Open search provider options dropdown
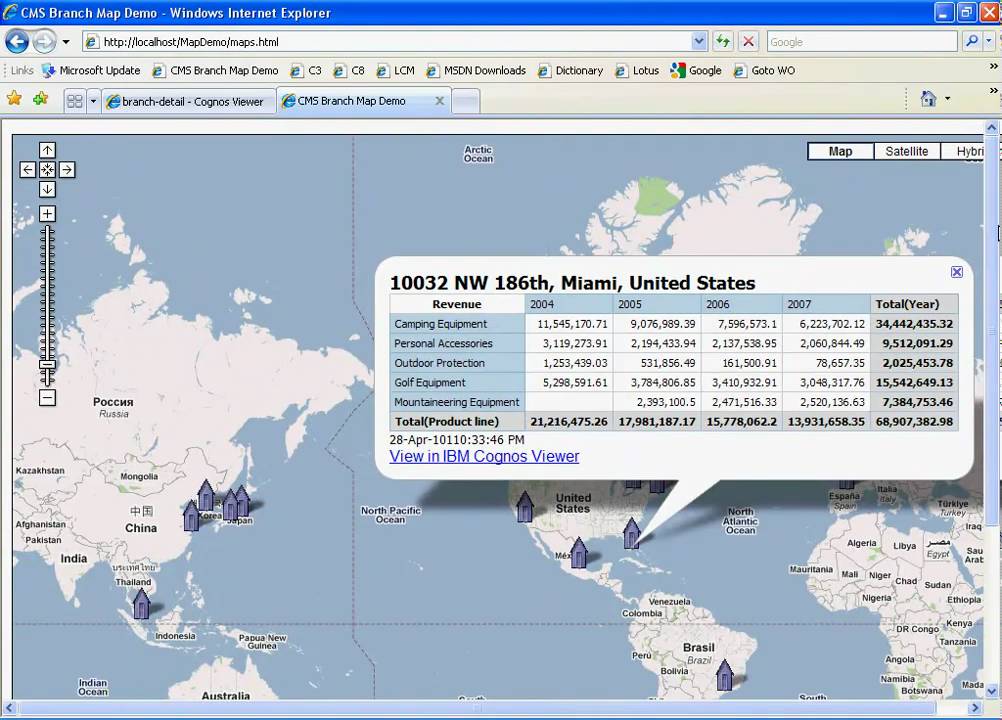The width and height of the screenshot is (1002, 720). 989,42
